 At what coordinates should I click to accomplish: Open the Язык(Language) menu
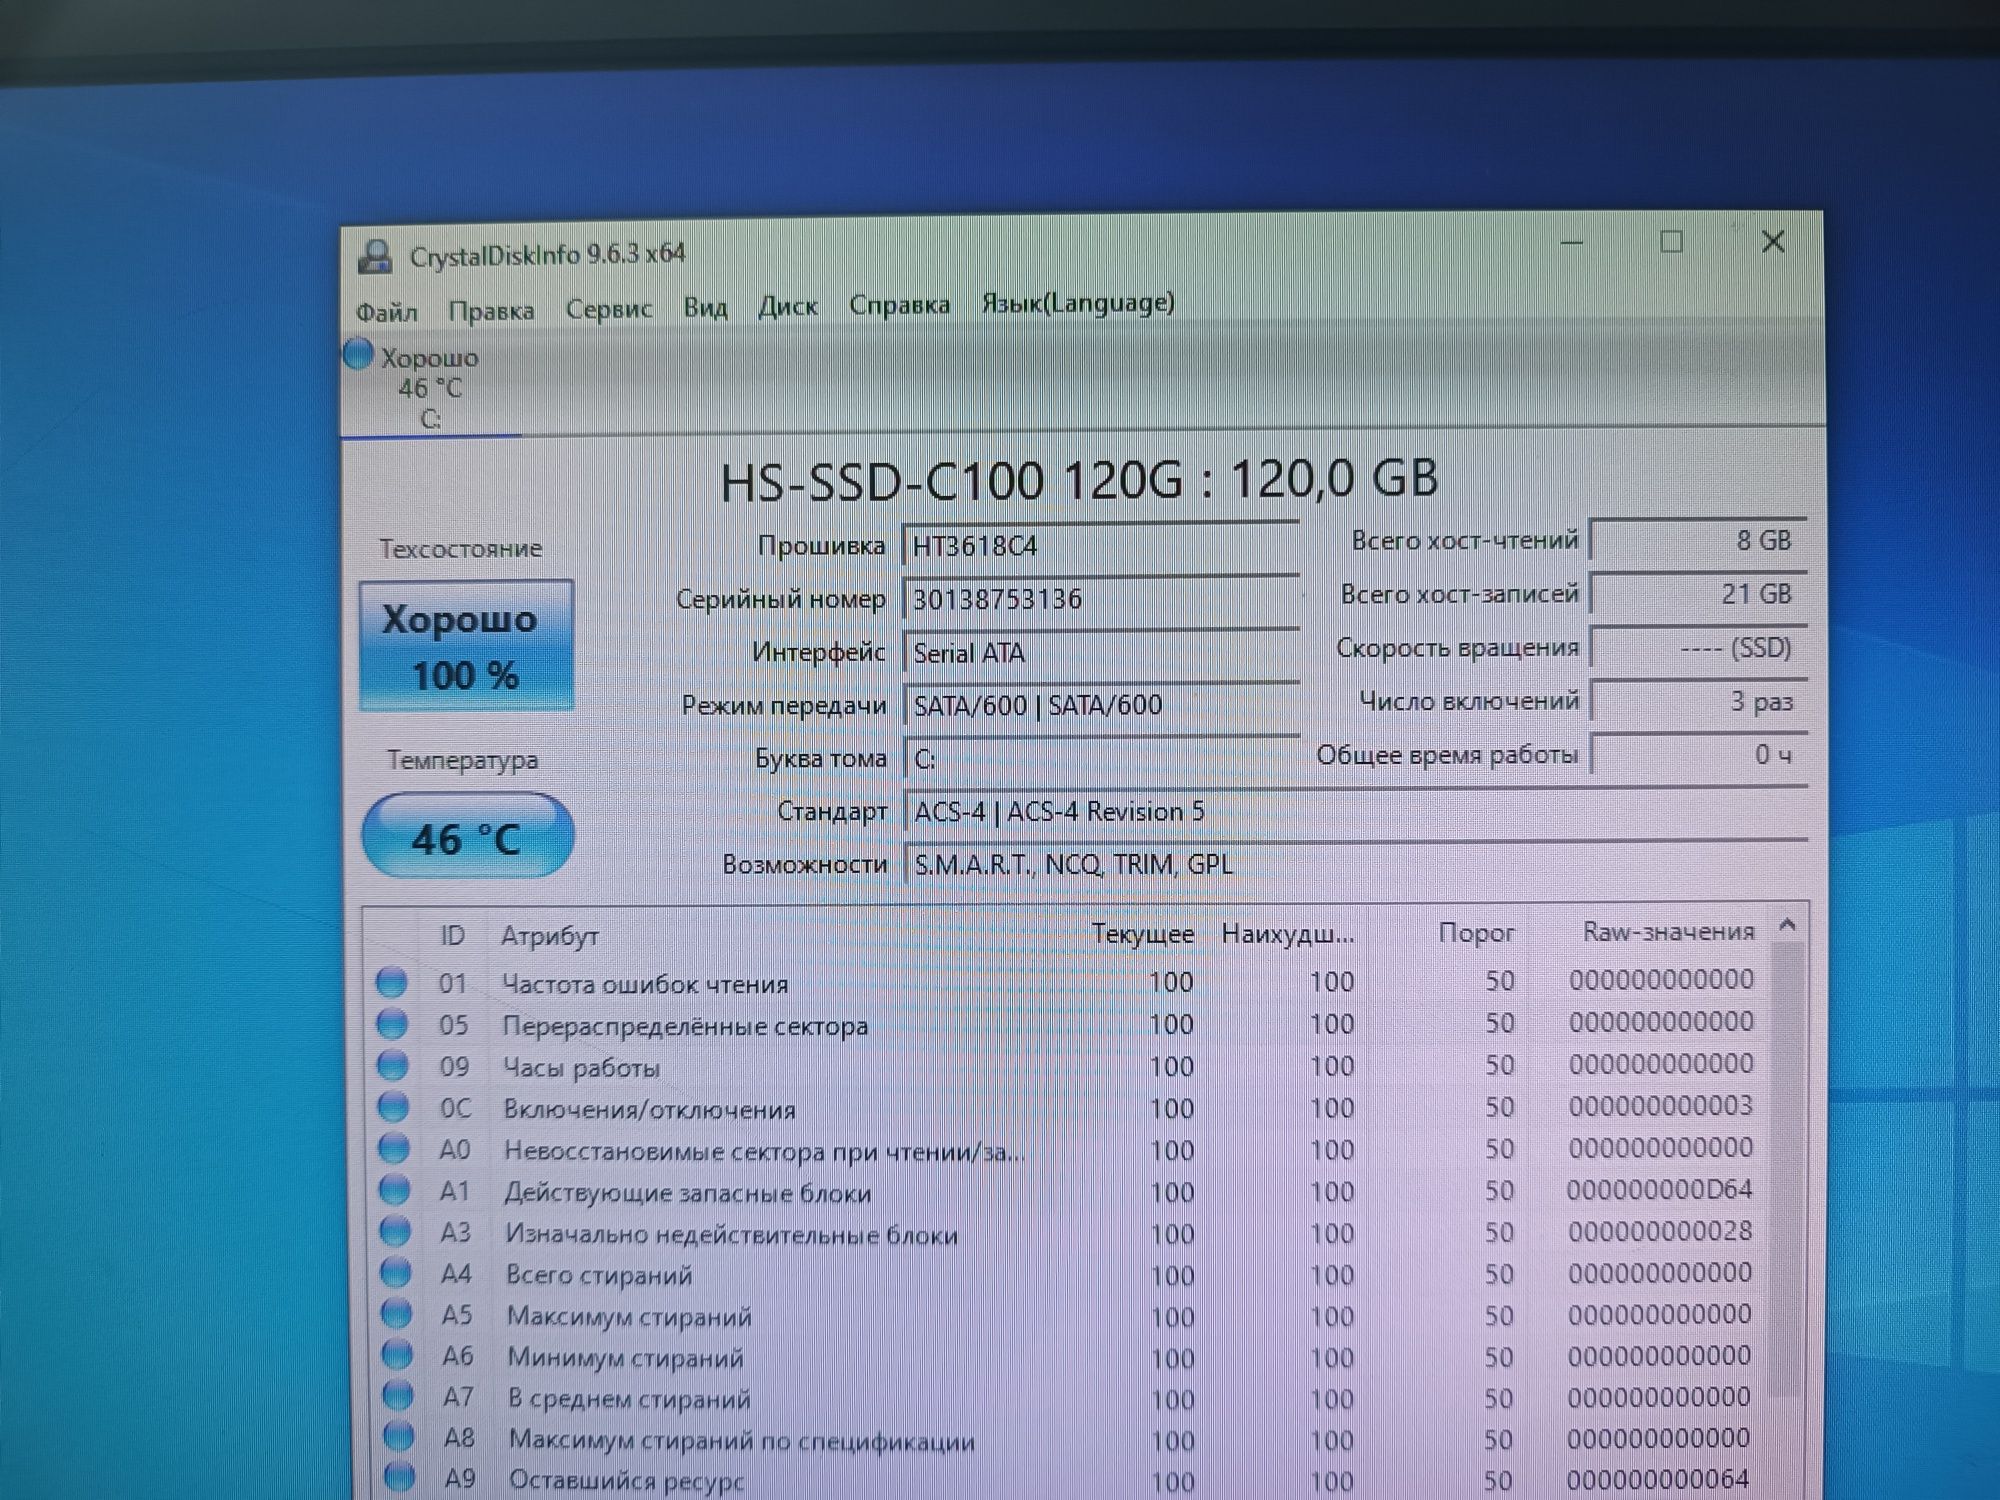pyautogui.click(x=1077, y=302)
